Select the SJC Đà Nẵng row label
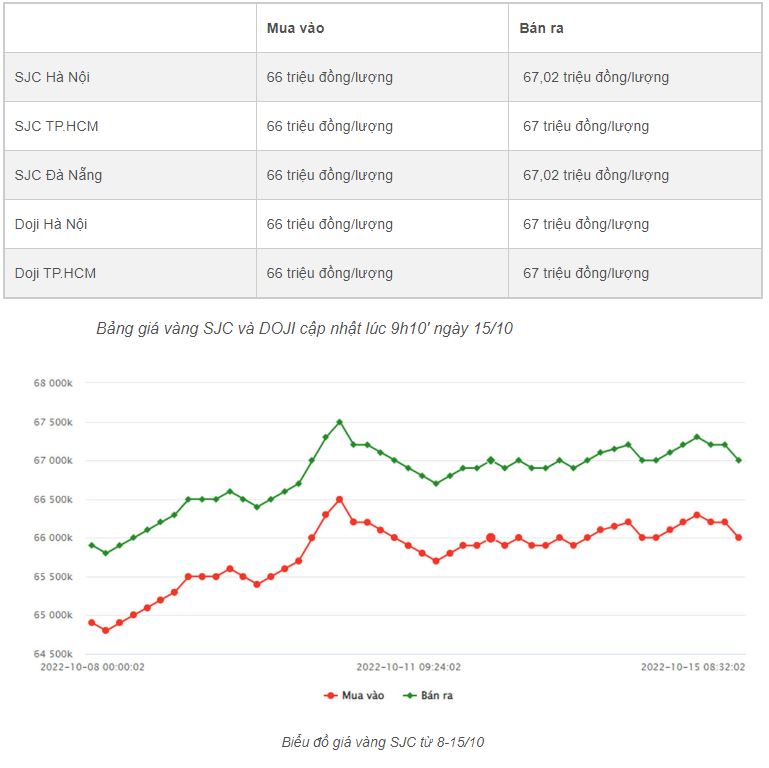The height and width of the screenshot is (768, 769). 58,175
